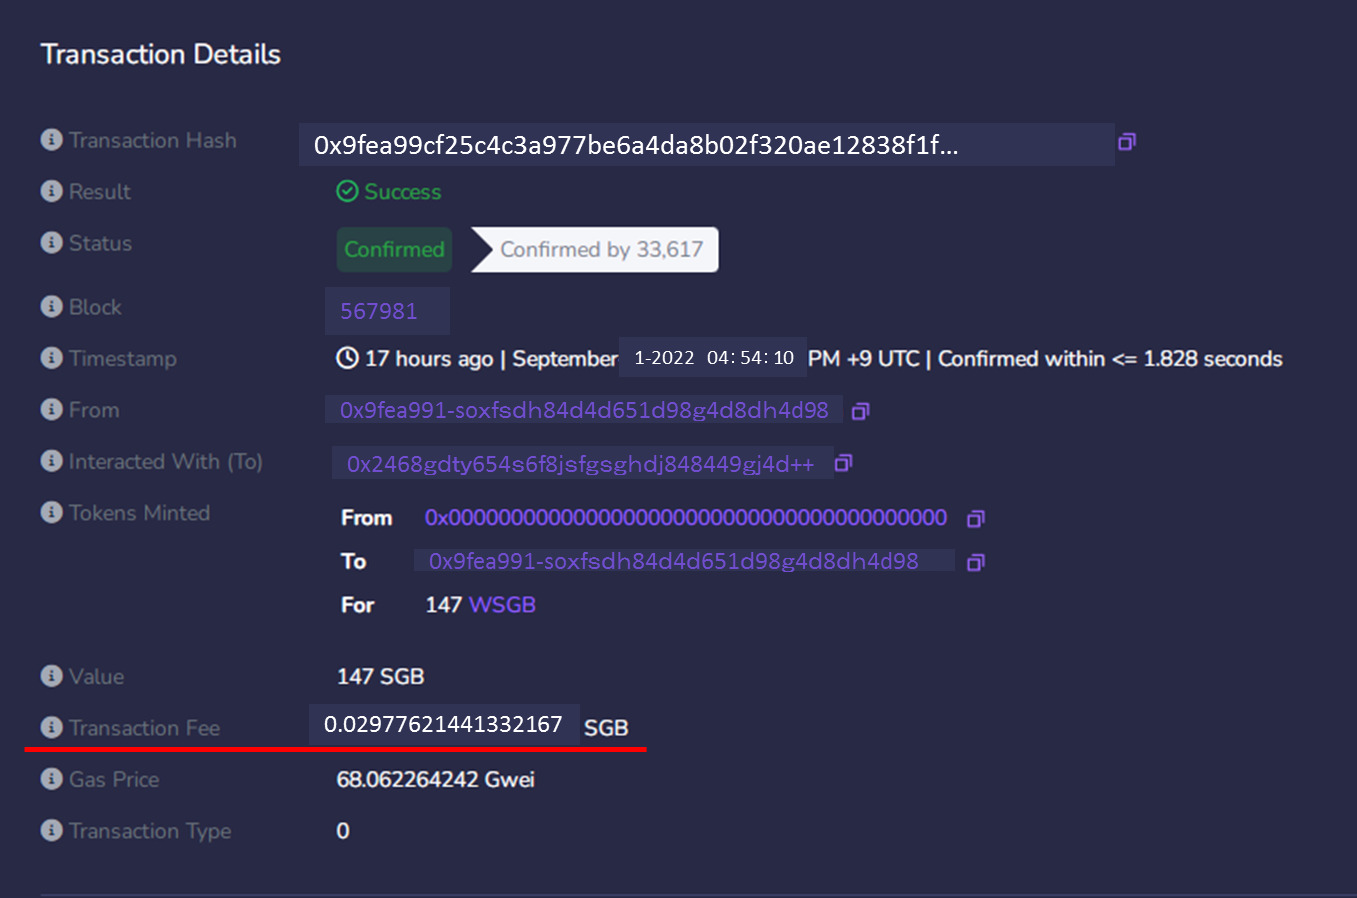This screenshot has height=898, width=1357.
Task: Click the Confirmed by 33,617 label
Action: (601, 250)
